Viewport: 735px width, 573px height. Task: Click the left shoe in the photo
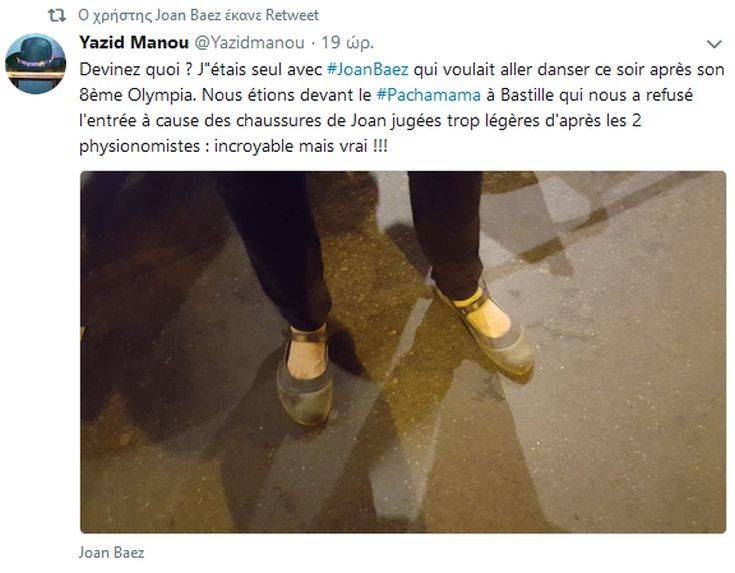tap(305, 375)
